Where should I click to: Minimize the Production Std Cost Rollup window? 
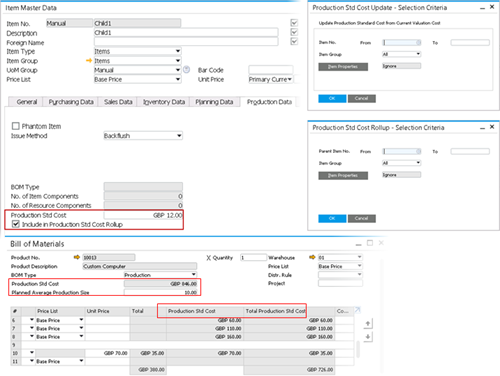coord(482,127)
